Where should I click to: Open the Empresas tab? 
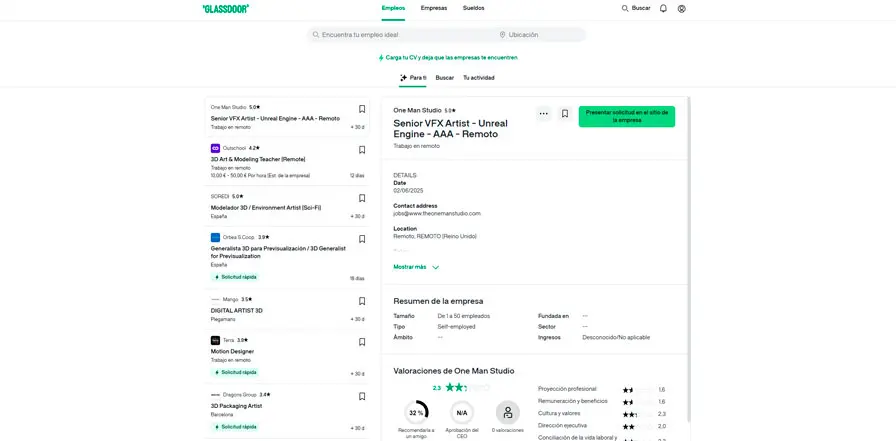[x=434, y=9]
